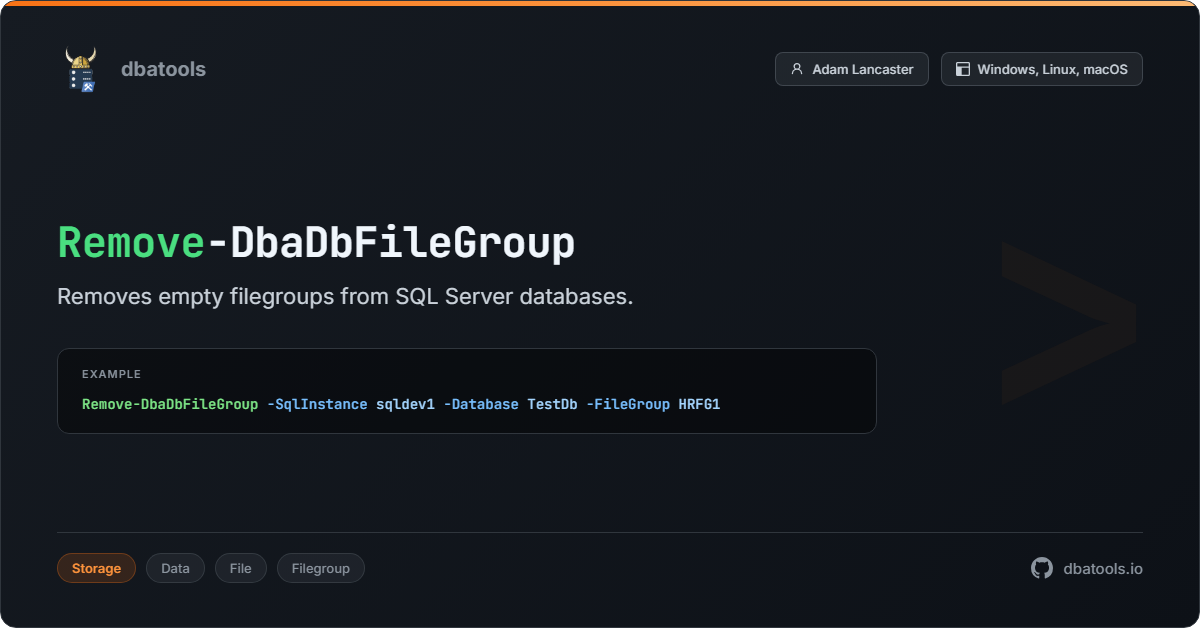This screenshot has height=628, width=1200.
Task: Click the -Database parameter in code
Action: 481,404
